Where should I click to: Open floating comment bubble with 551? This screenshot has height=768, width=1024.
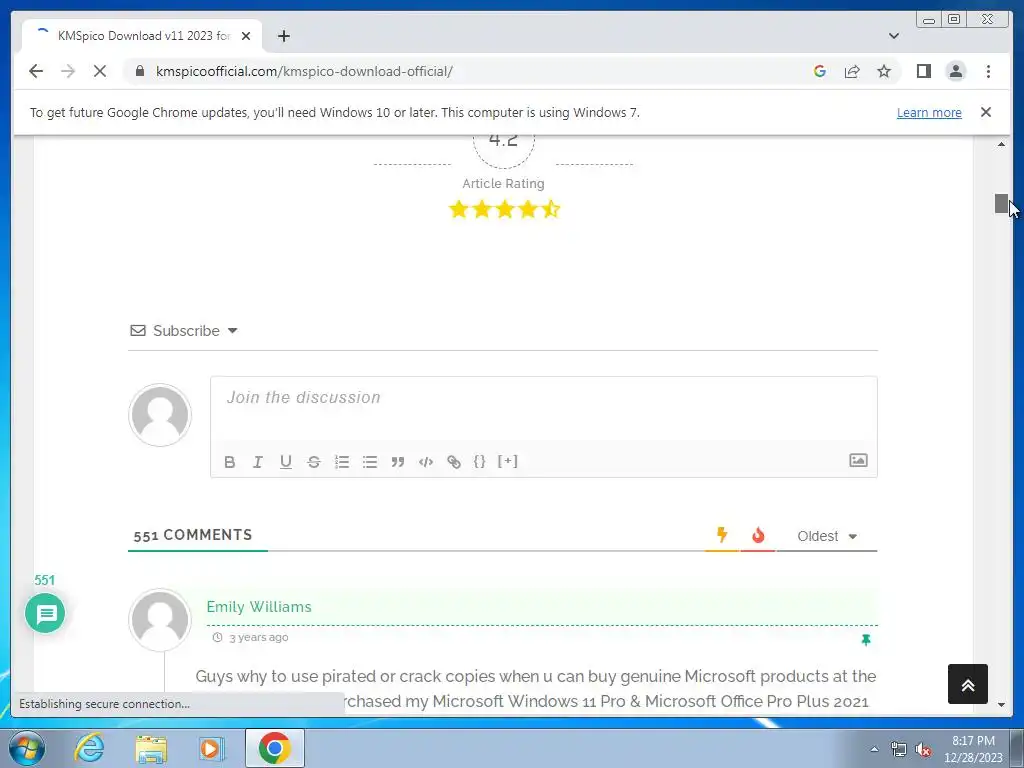tap(45, 613)
